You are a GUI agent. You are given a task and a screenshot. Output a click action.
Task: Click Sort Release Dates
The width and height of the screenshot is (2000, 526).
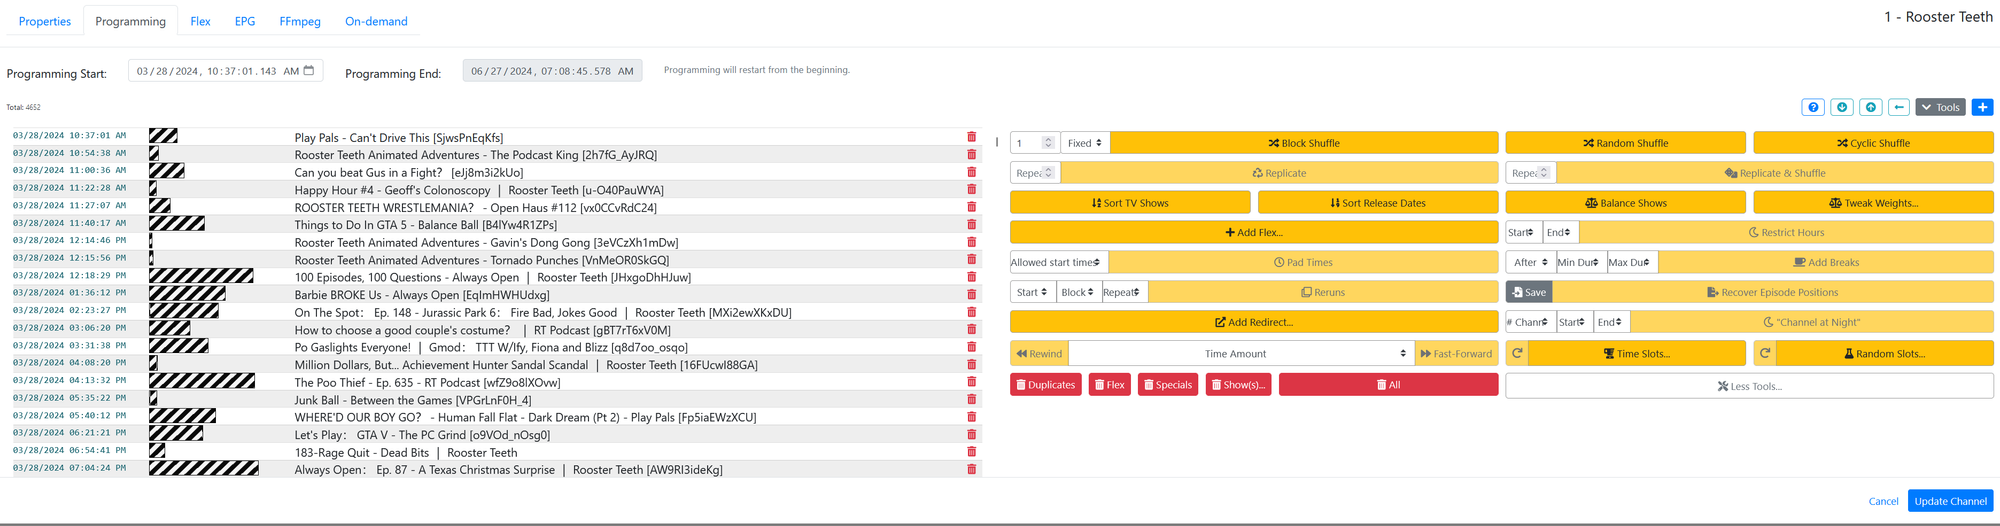coord(1378,203)
